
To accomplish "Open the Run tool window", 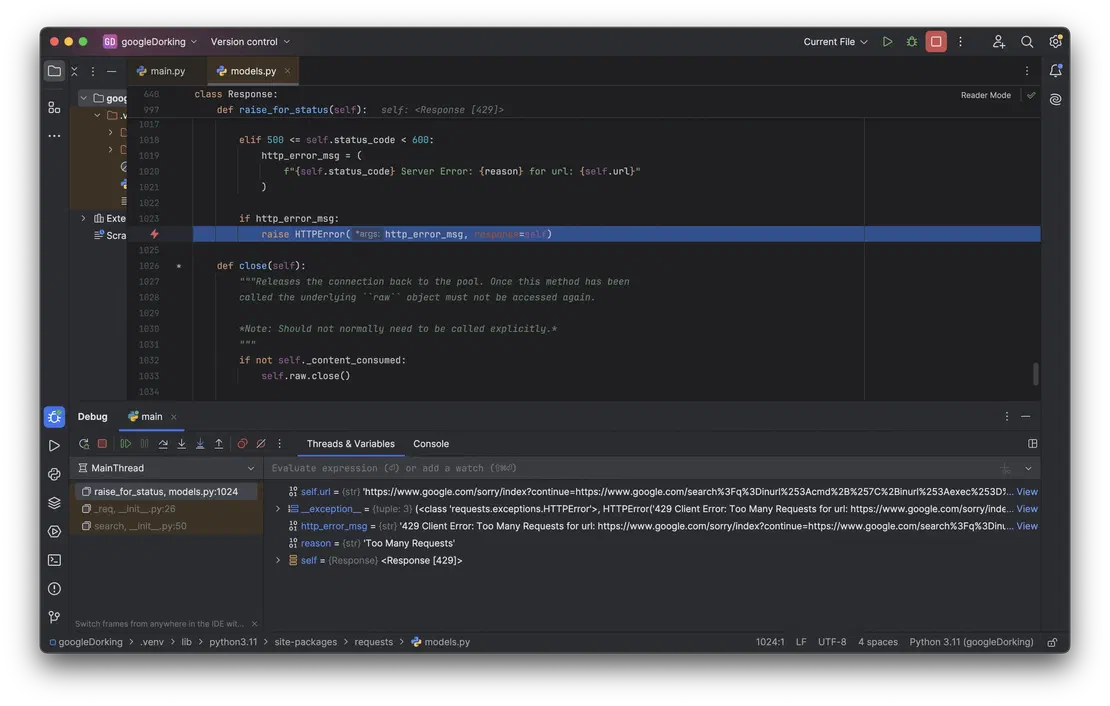I will point(54,445).
